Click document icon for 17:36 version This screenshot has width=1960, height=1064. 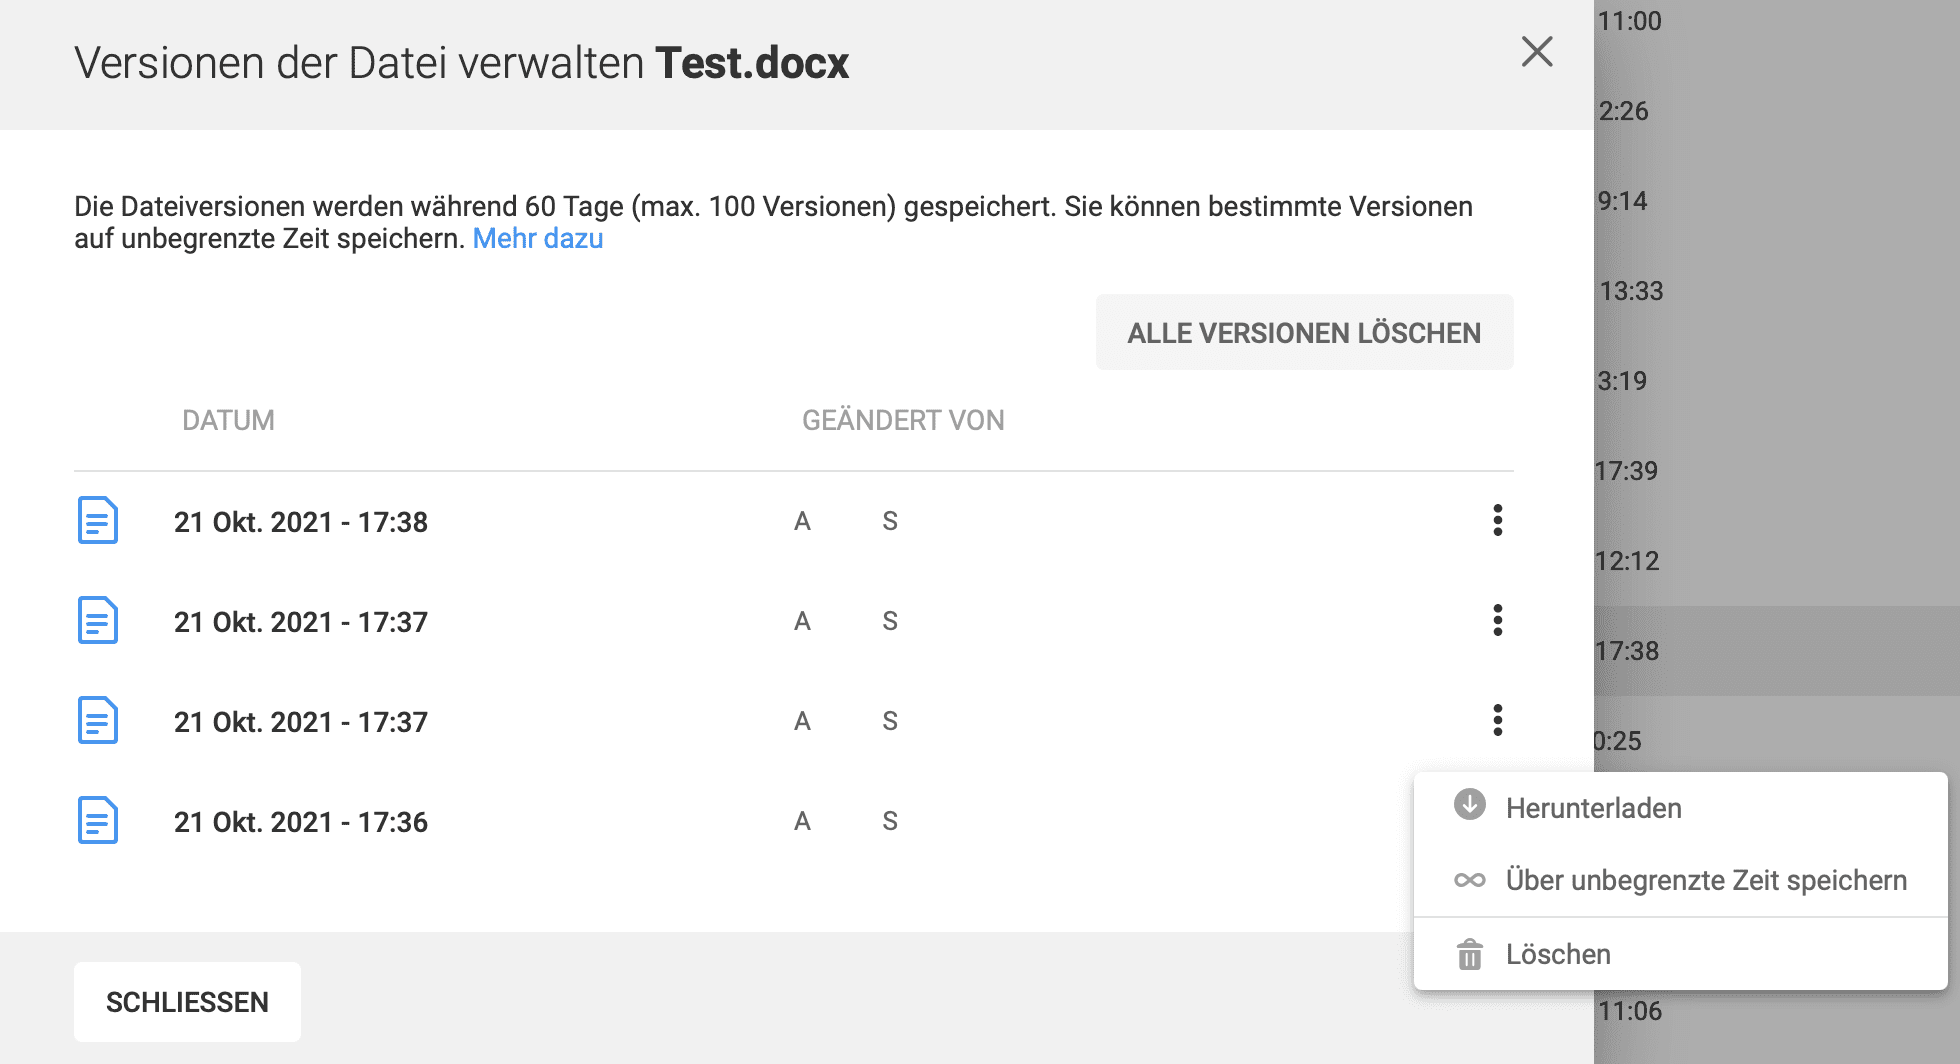(98, 820)
